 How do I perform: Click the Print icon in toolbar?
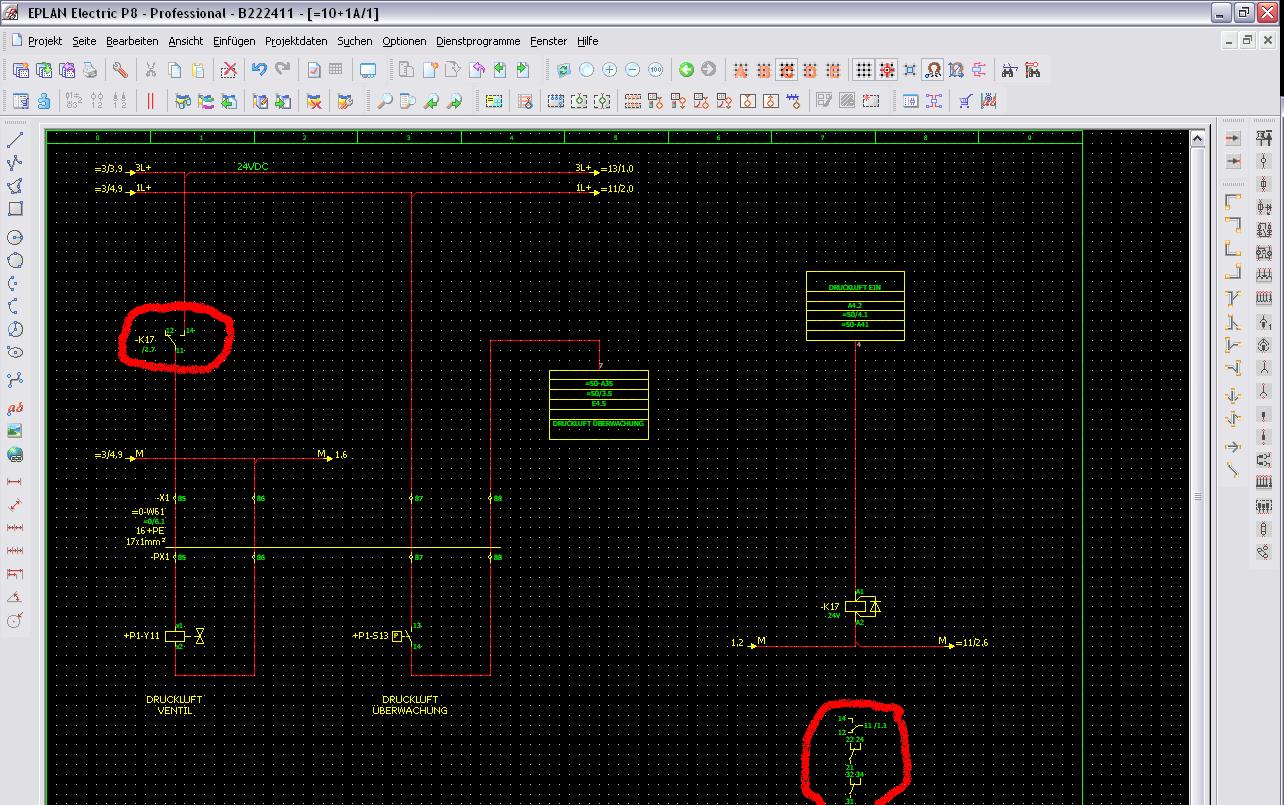90,70
